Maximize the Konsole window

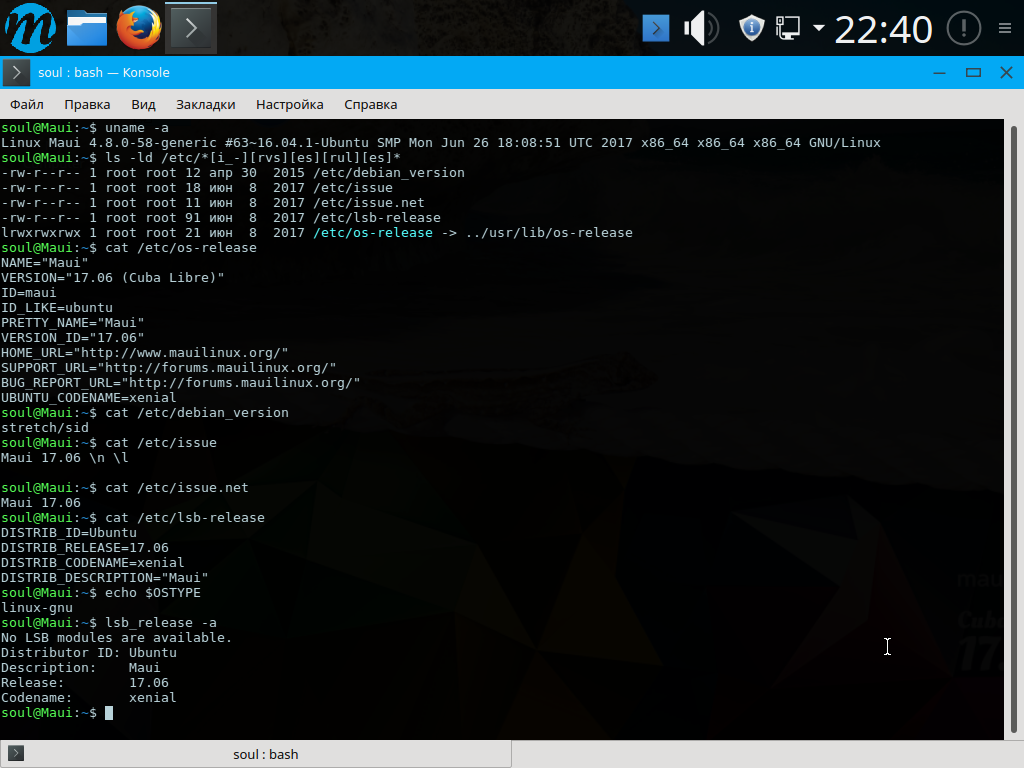(x=973, y=72)
